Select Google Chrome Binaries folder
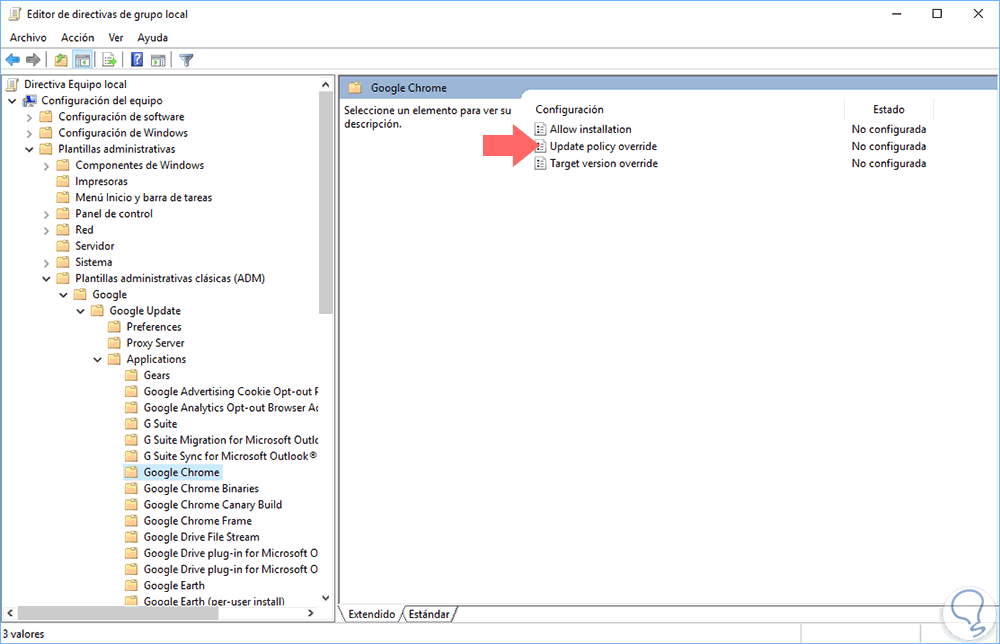This screenshot has height=644, width=1000. [201, 488]
